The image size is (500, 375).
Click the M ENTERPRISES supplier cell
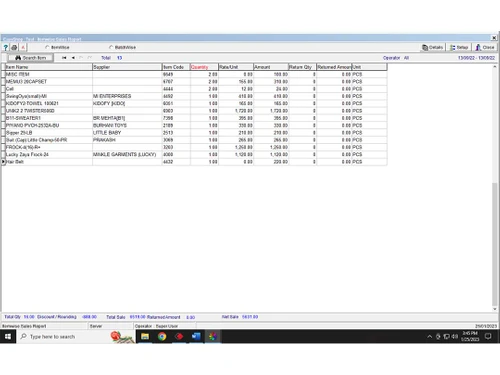127,96
